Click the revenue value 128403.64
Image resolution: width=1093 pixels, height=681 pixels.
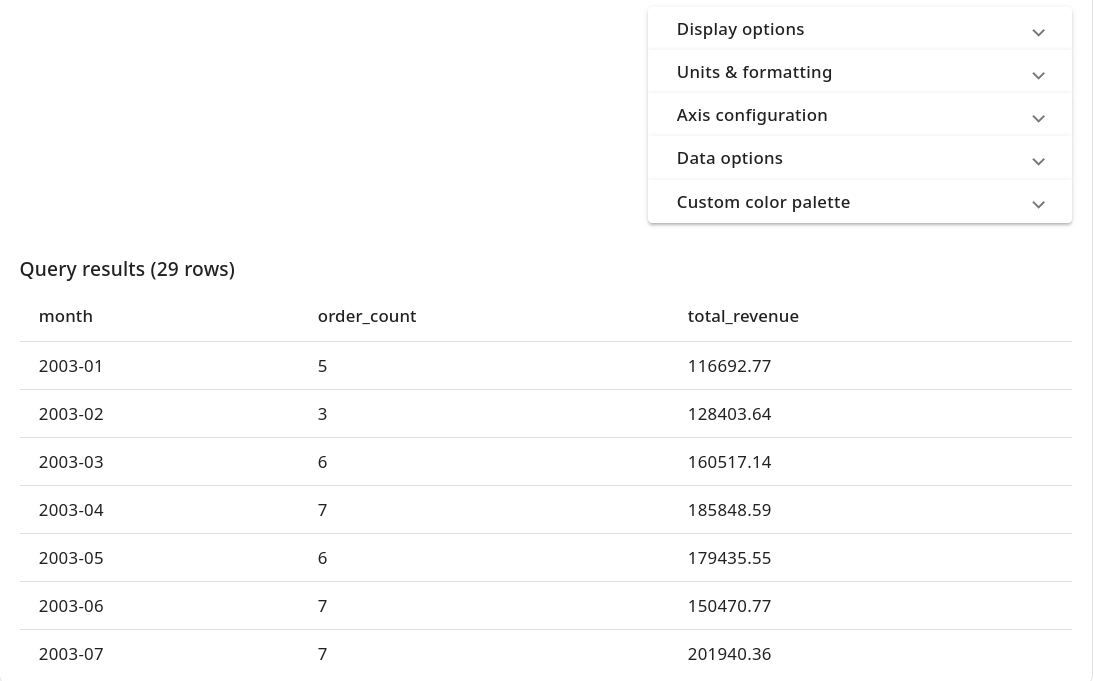coord(729,414)
